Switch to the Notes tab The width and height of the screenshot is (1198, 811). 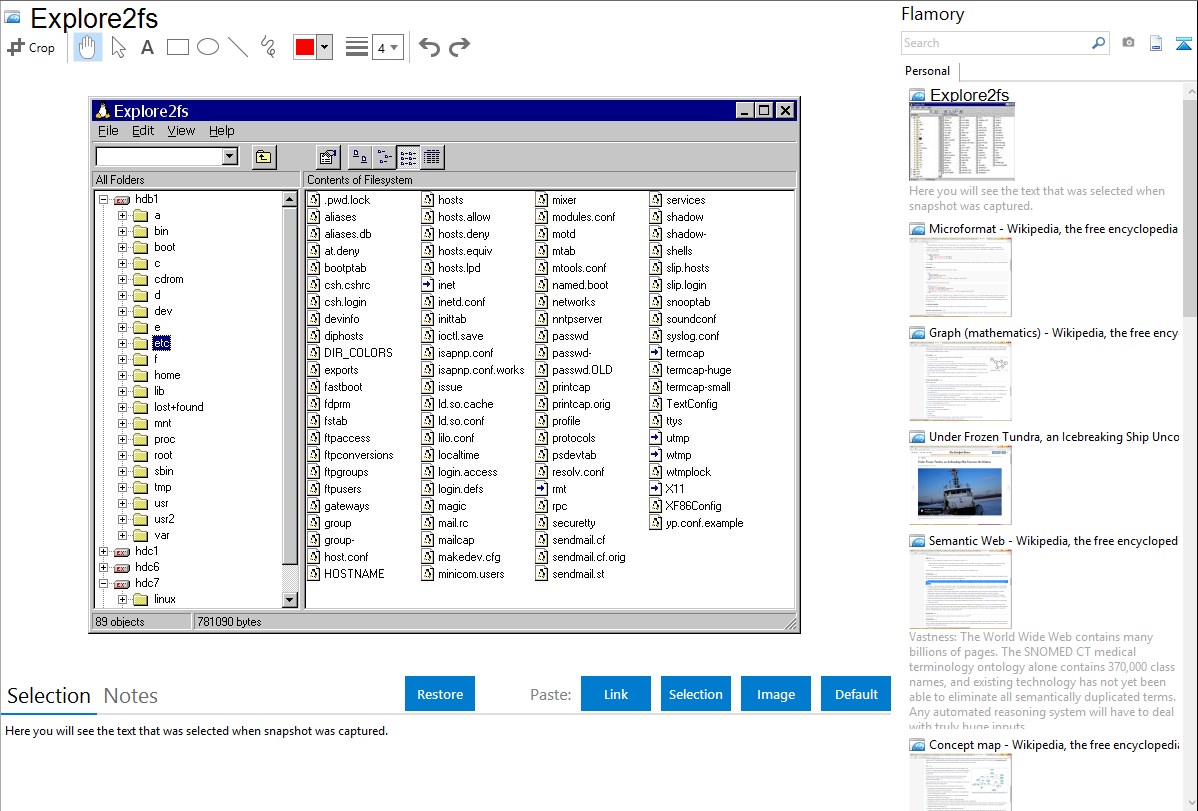coord(131,696)
